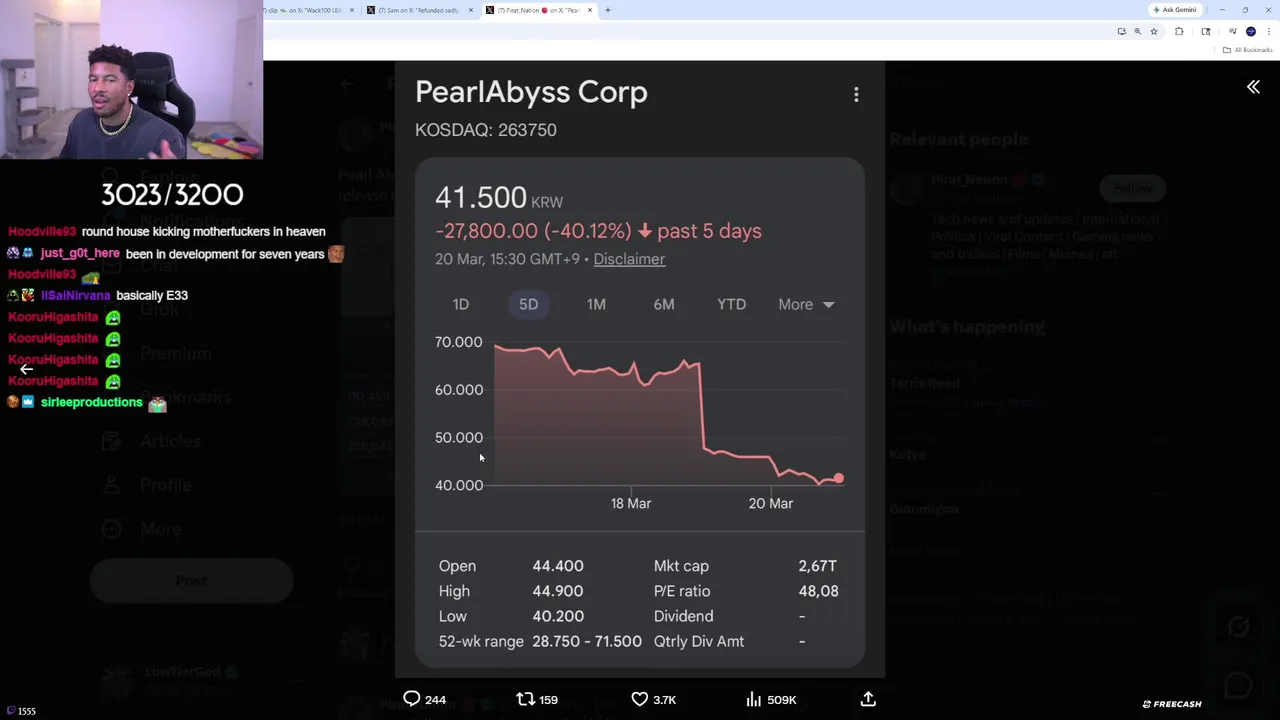
Task: Open the Chrome three-dot menu
Action: 1269,31
